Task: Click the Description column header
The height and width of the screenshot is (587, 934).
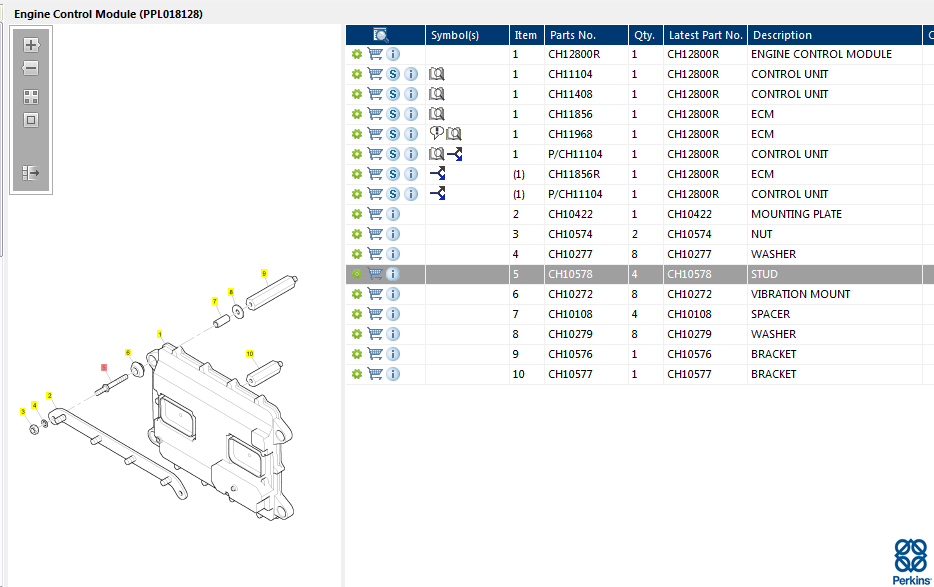Action: (x=782, y=35)
